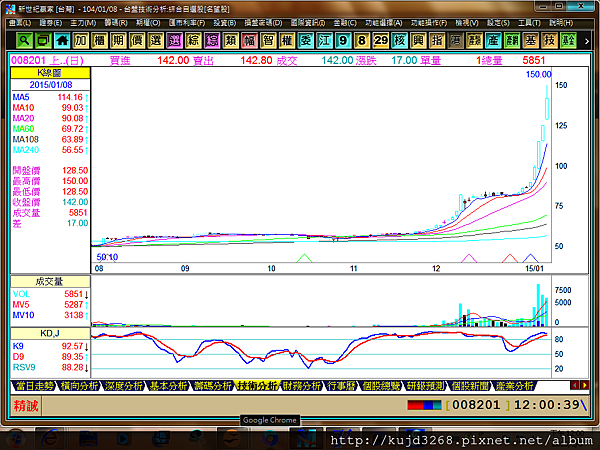600x450 pixels.
Task: Open Internet Explorer from the taskbar
Action: coord(50,439)
